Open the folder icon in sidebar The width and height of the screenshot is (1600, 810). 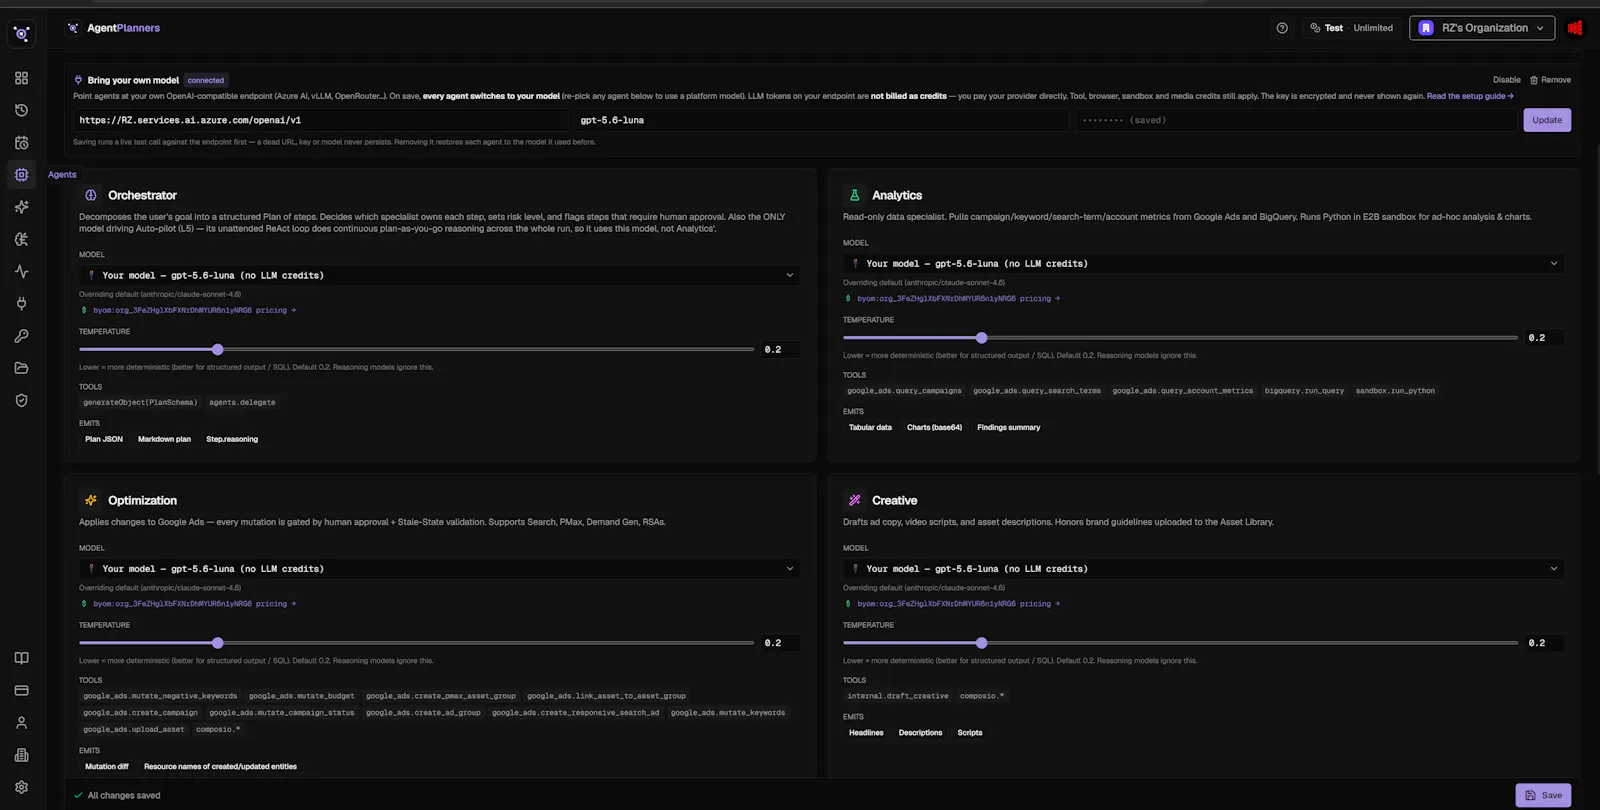click(x=21, y=368)
